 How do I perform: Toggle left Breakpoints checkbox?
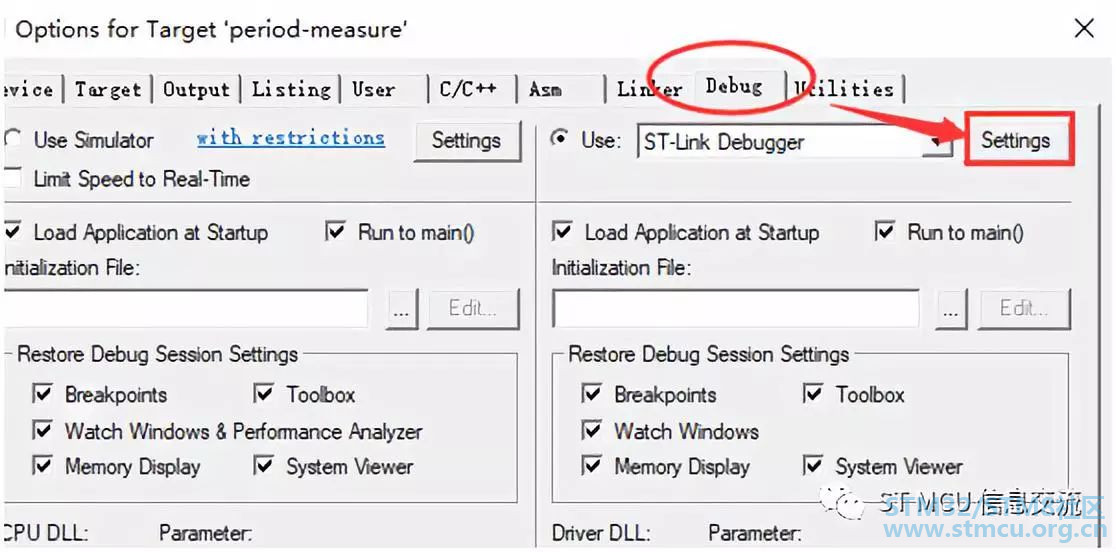pos(43,393)
